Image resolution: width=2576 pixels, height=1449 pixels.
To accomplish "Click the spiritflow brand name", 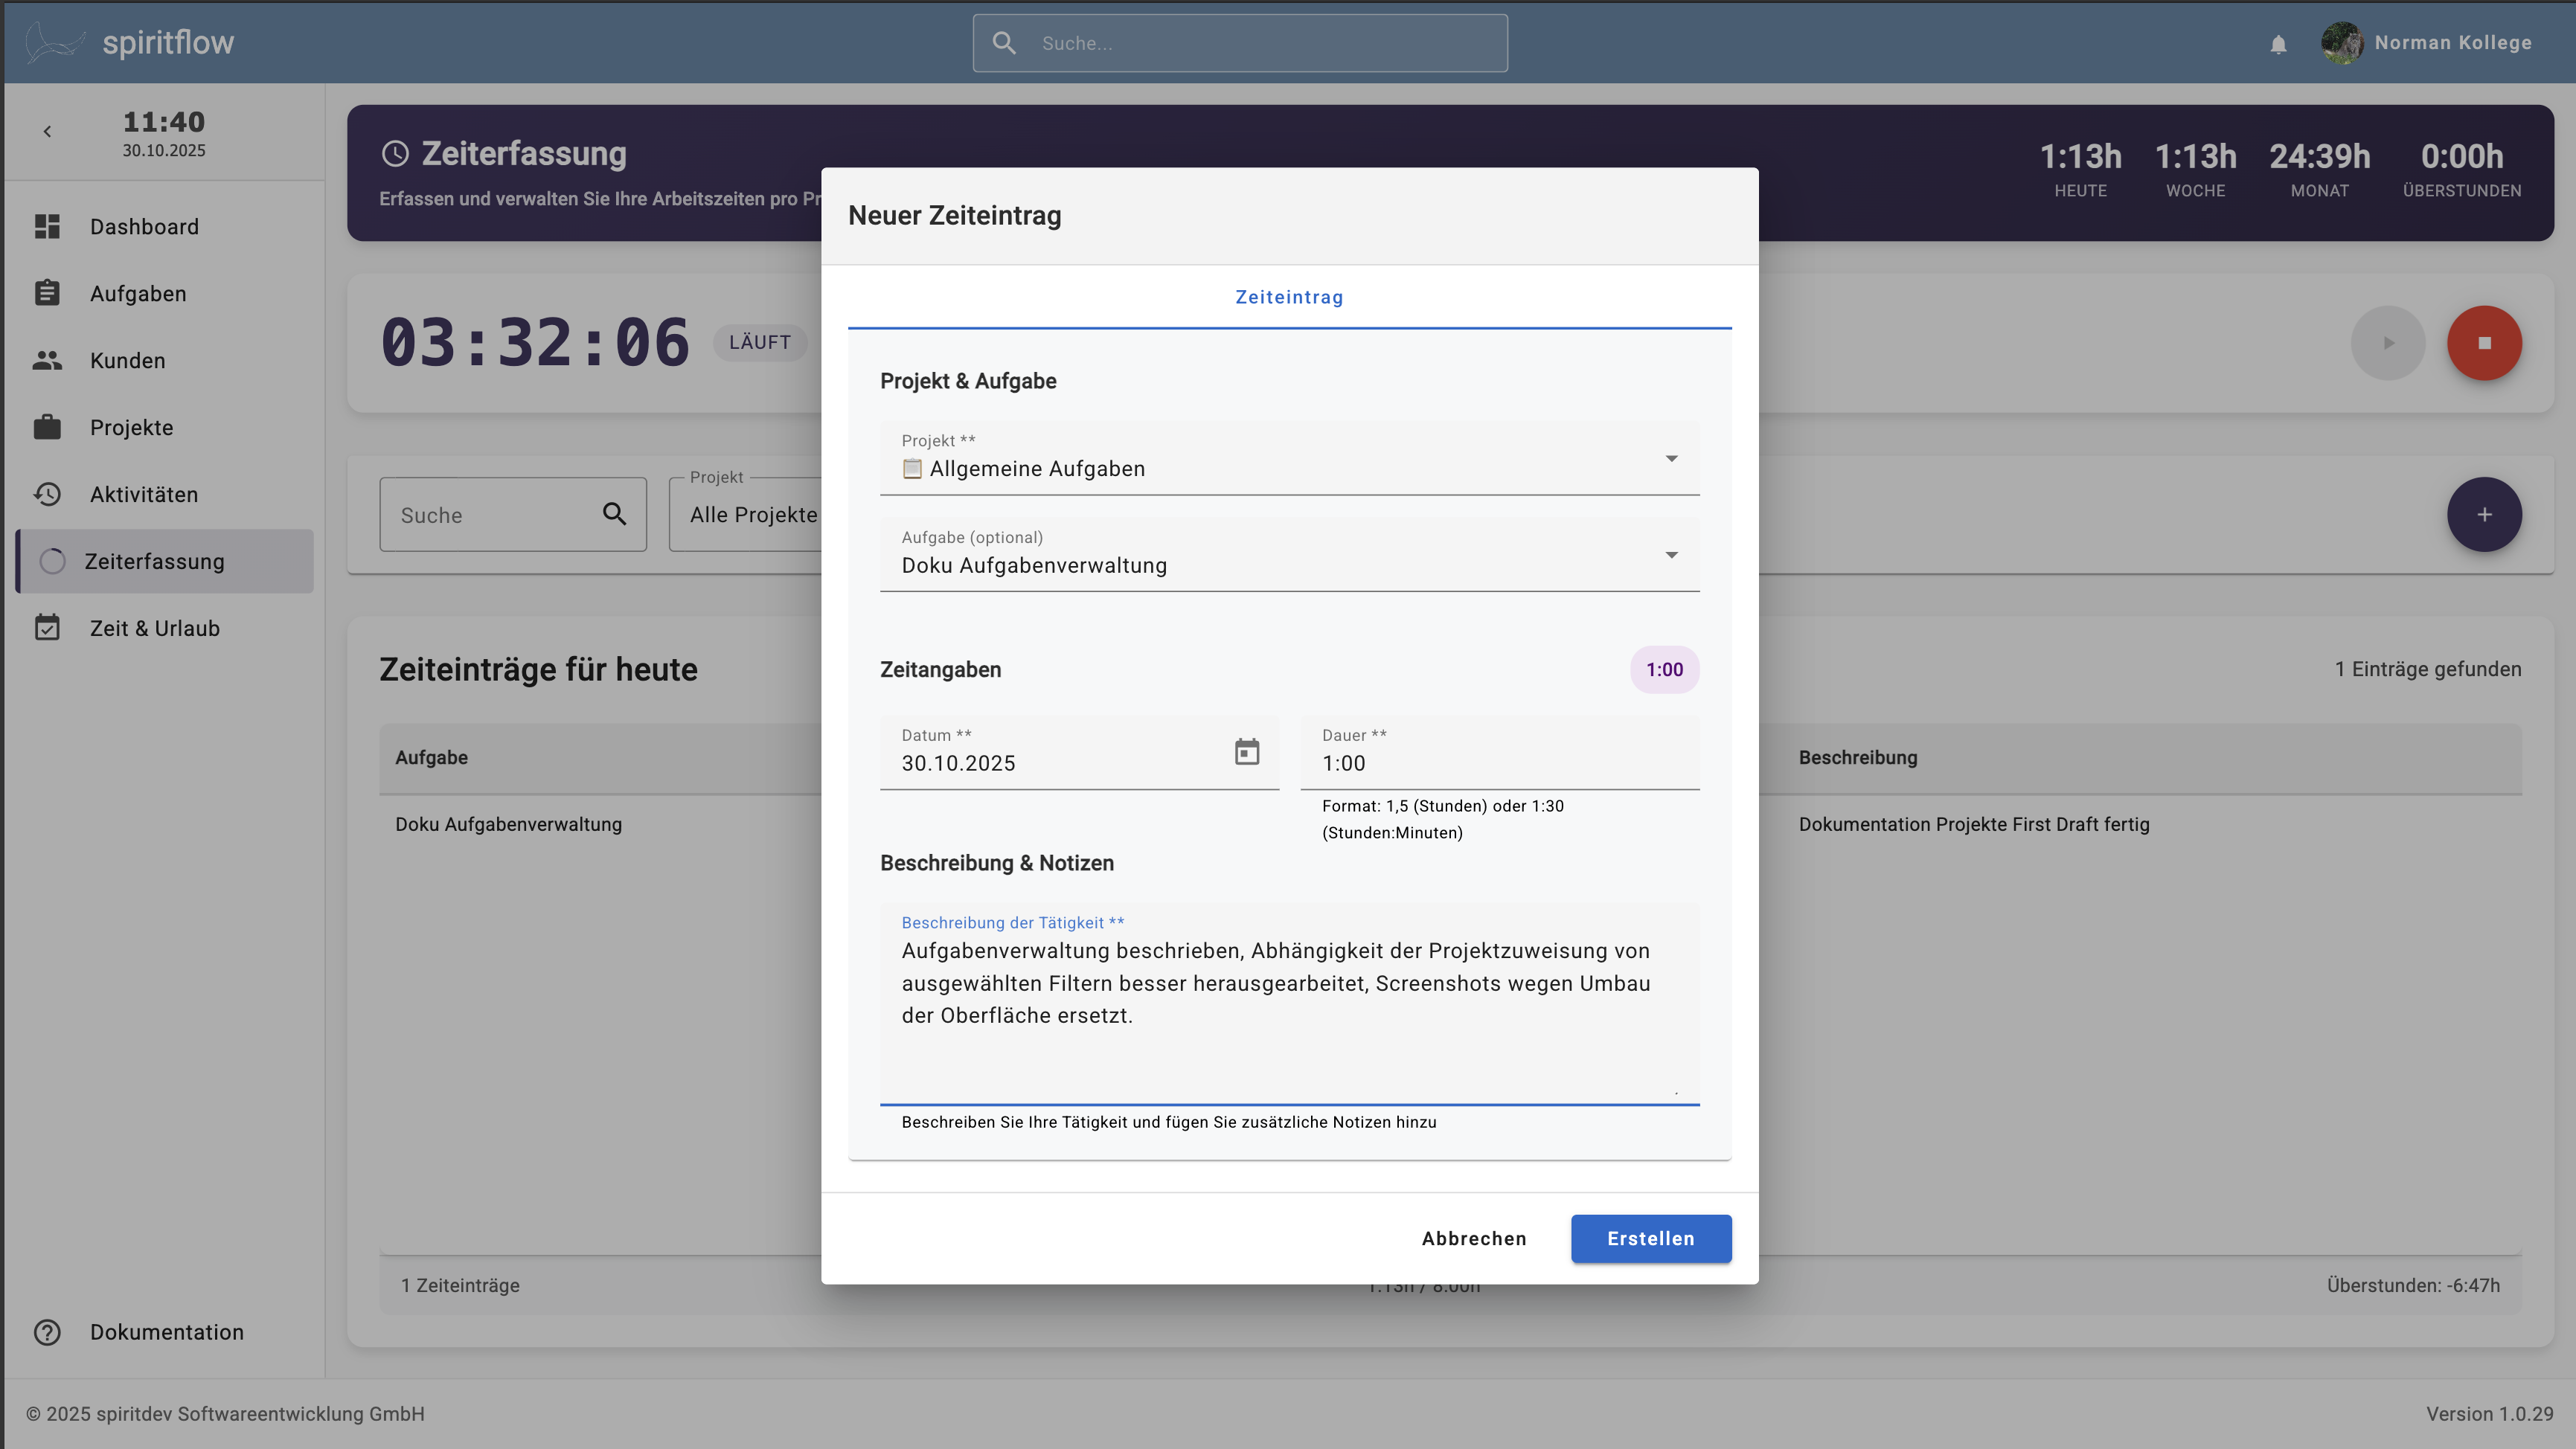I will pyautogui.click(x=168, y=42).
